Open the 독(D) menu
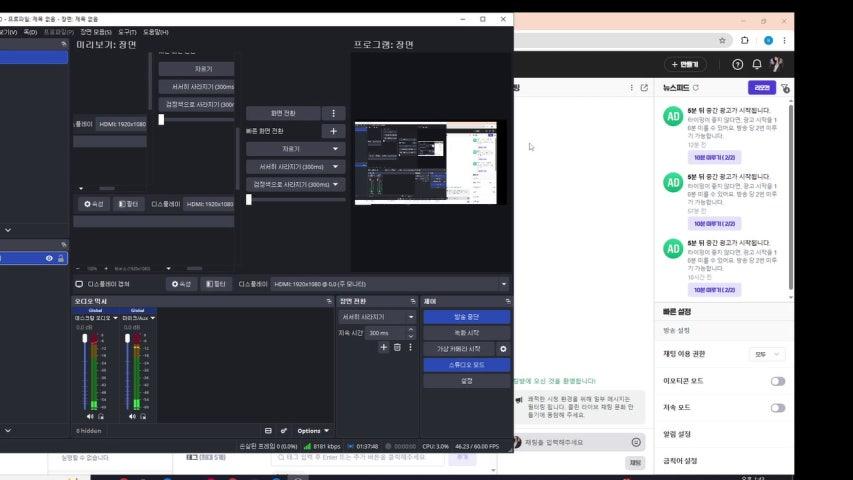Screen dimensions: 853x480 [30, 32]
